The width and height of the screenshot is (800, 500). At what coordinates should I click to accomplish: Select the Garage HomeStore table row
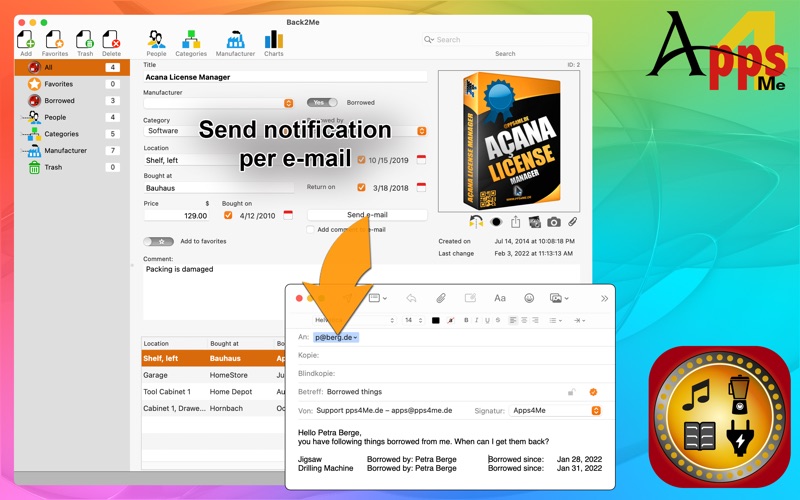pyautogui.click(x=213, y=375)
